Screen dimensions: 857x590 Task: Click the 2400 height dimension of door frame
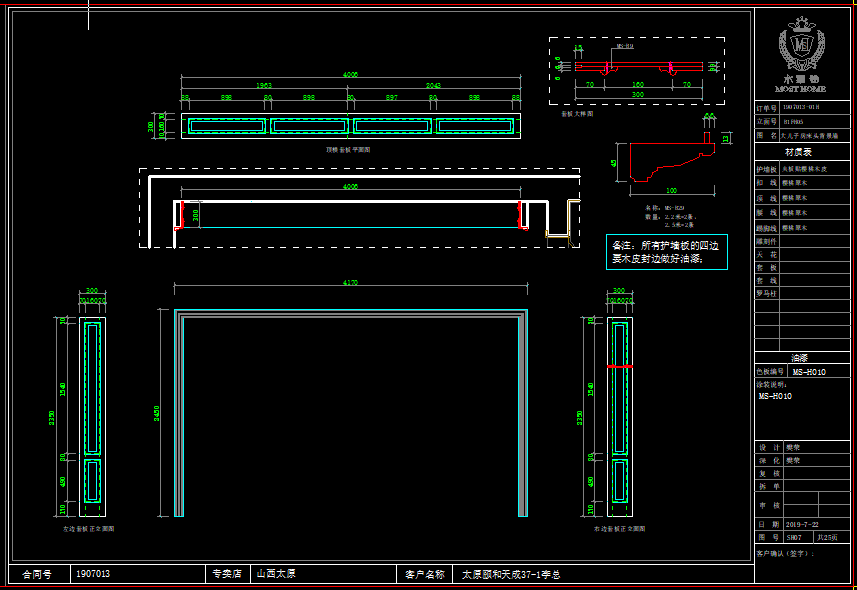(157, 412)
